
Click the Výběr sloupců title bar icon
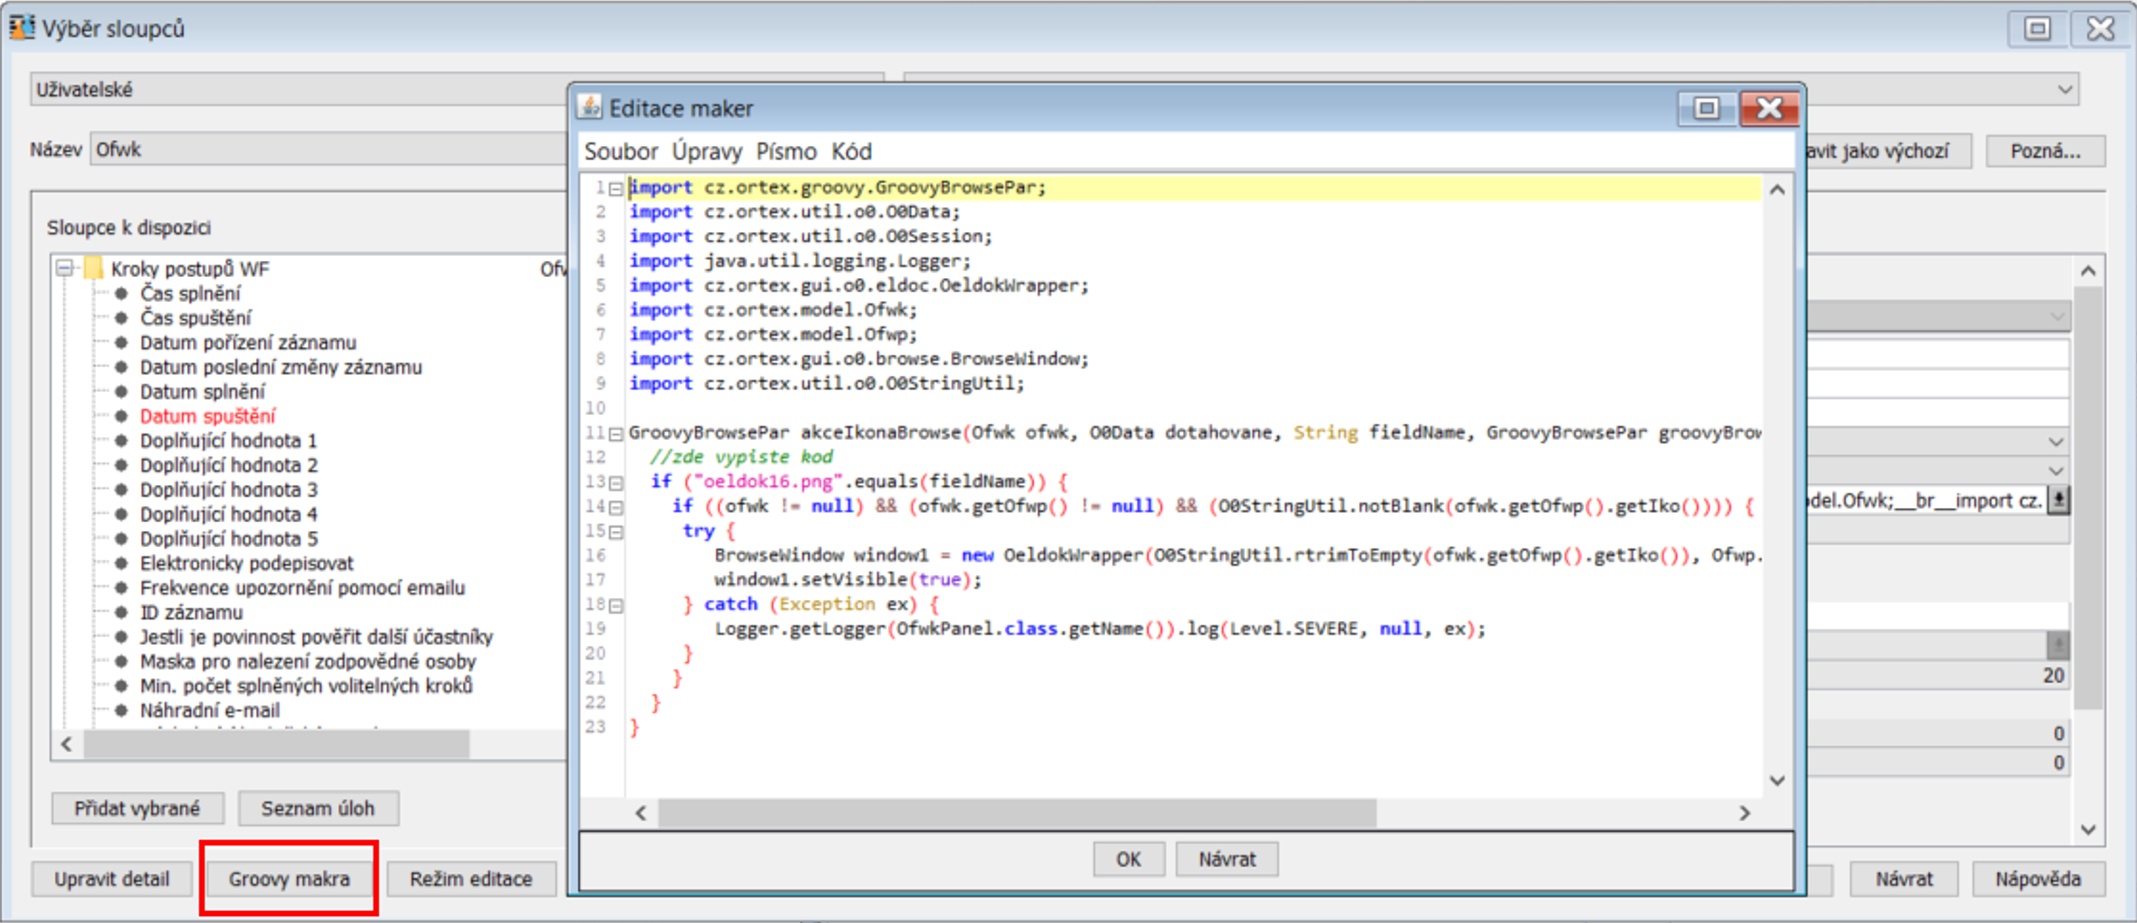pyautogui.click(x=21, y=27)
